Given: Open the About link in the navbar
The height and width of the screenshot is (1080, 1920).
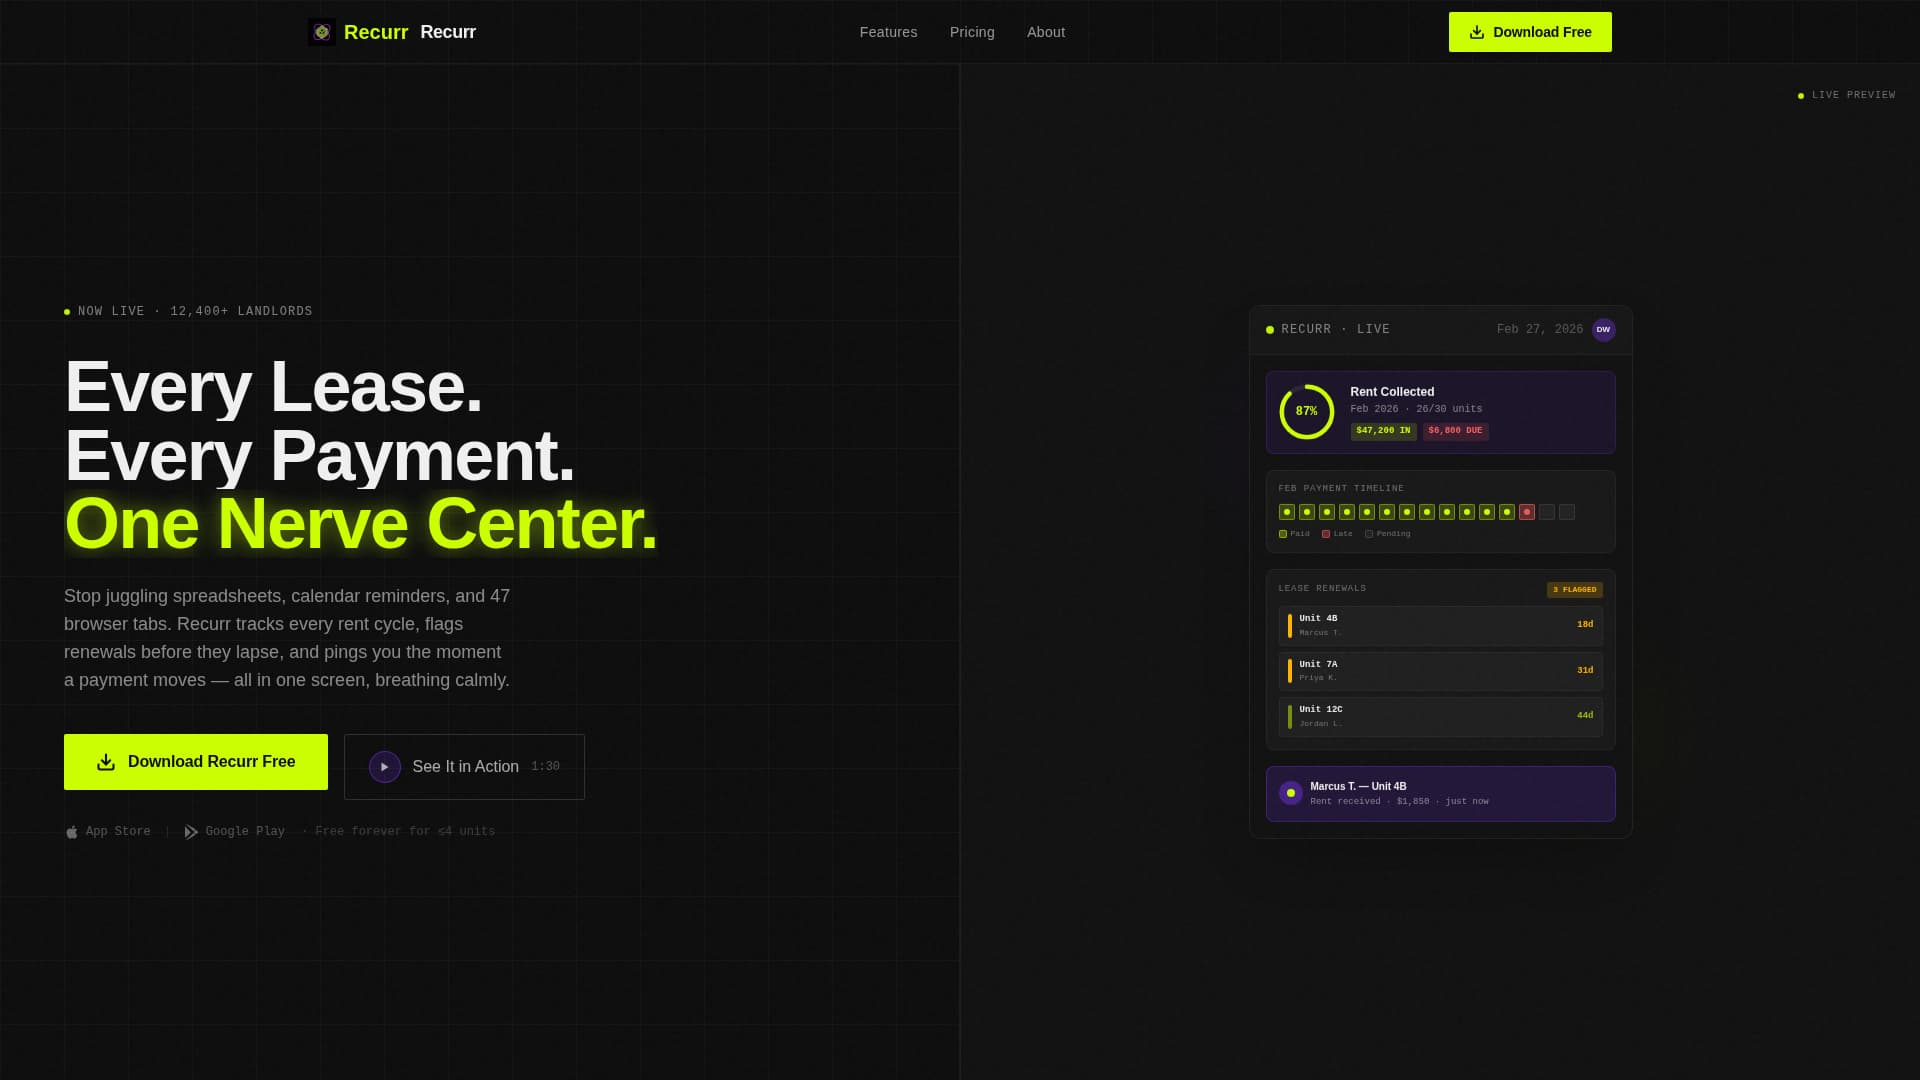Looking at the screenshot, I should pyautogui.click(x=1046, y=31).
